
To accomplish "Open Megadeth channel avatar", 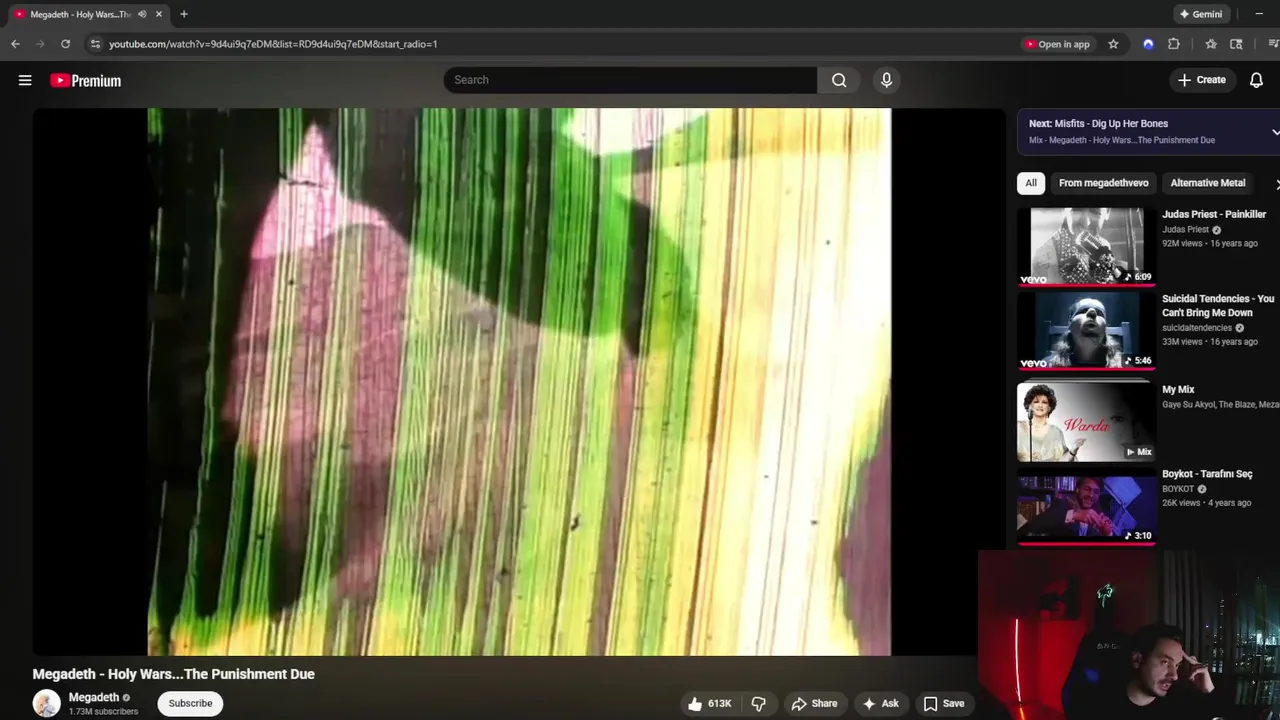I will tap(46, 703).
